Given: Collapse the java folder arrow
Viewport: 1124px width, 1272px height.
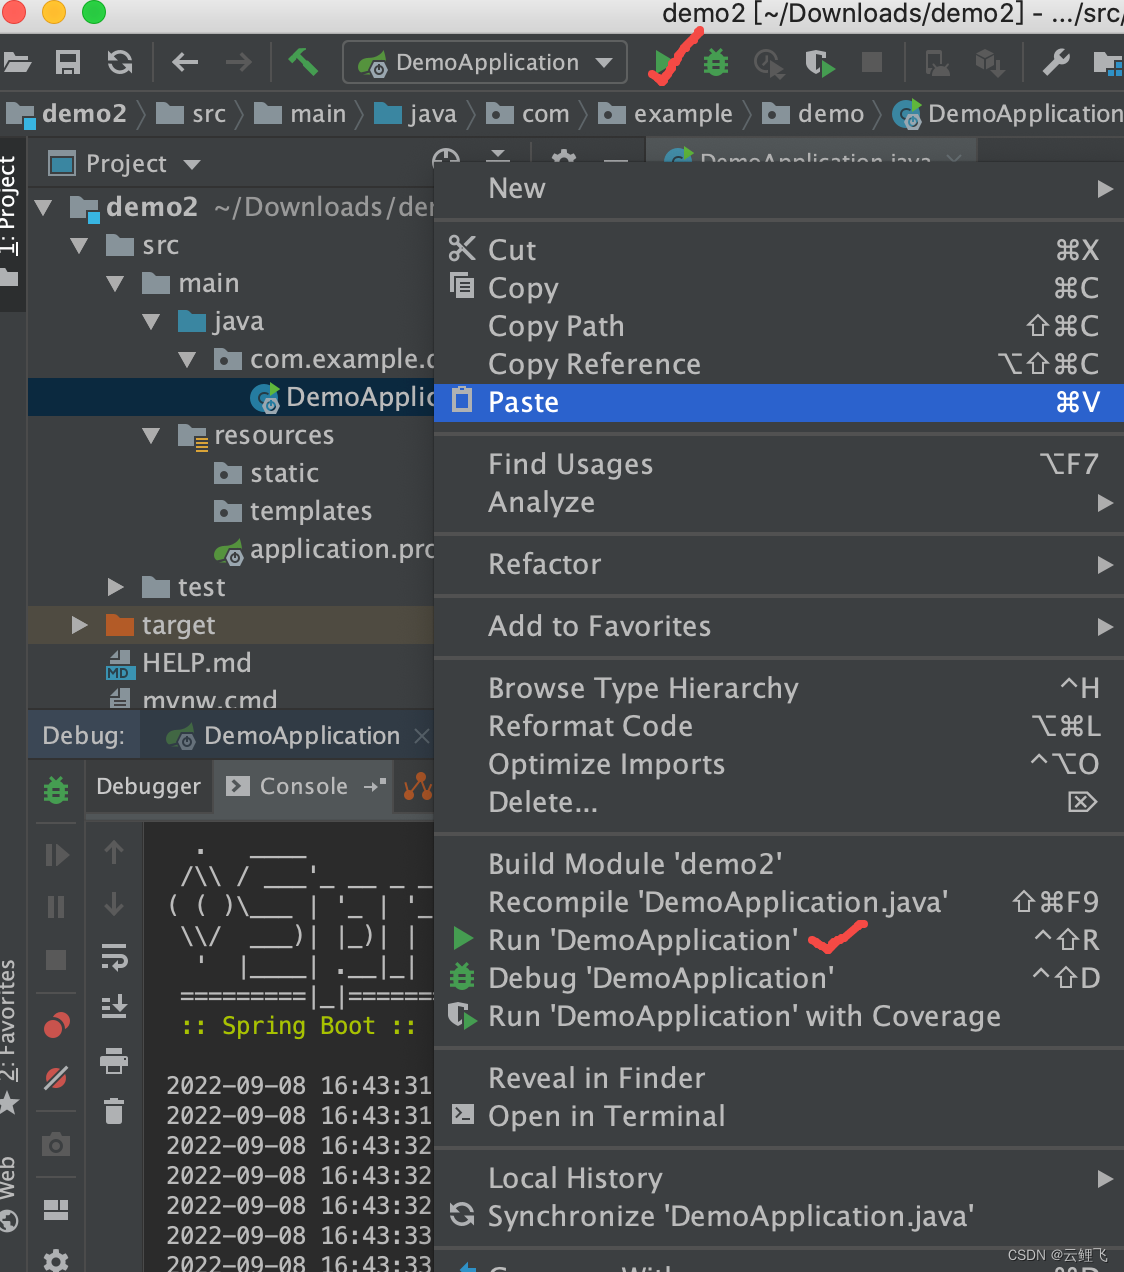Looking at the screenshot, I should point(151,322).
